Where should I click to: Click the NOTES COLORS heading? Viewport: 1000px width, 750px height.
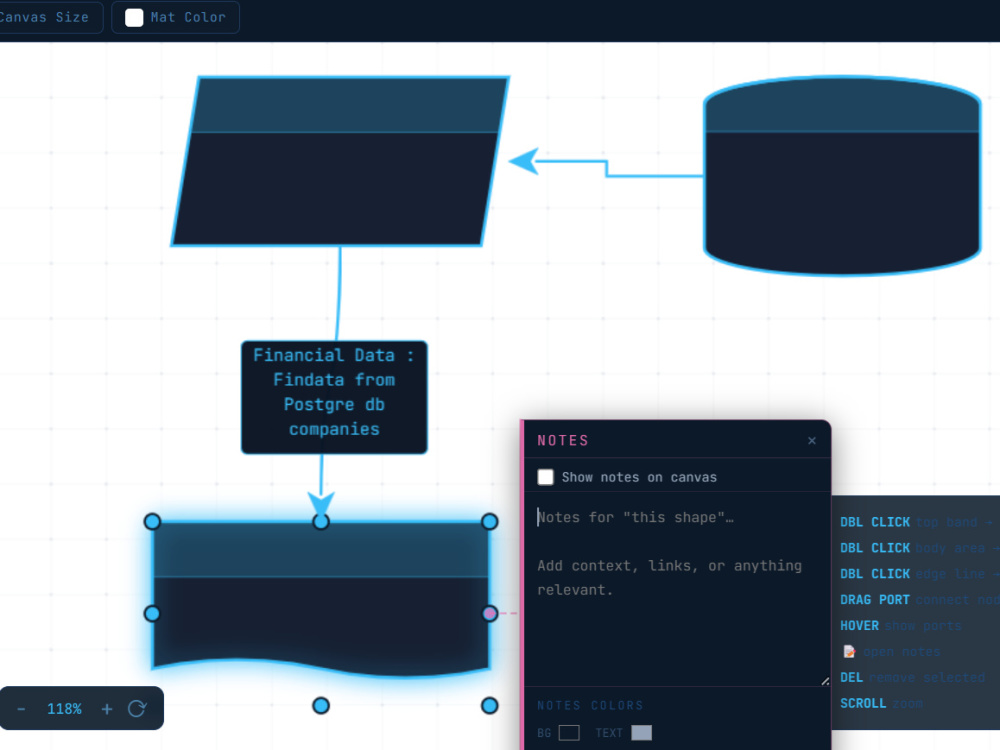coord(590,705)
